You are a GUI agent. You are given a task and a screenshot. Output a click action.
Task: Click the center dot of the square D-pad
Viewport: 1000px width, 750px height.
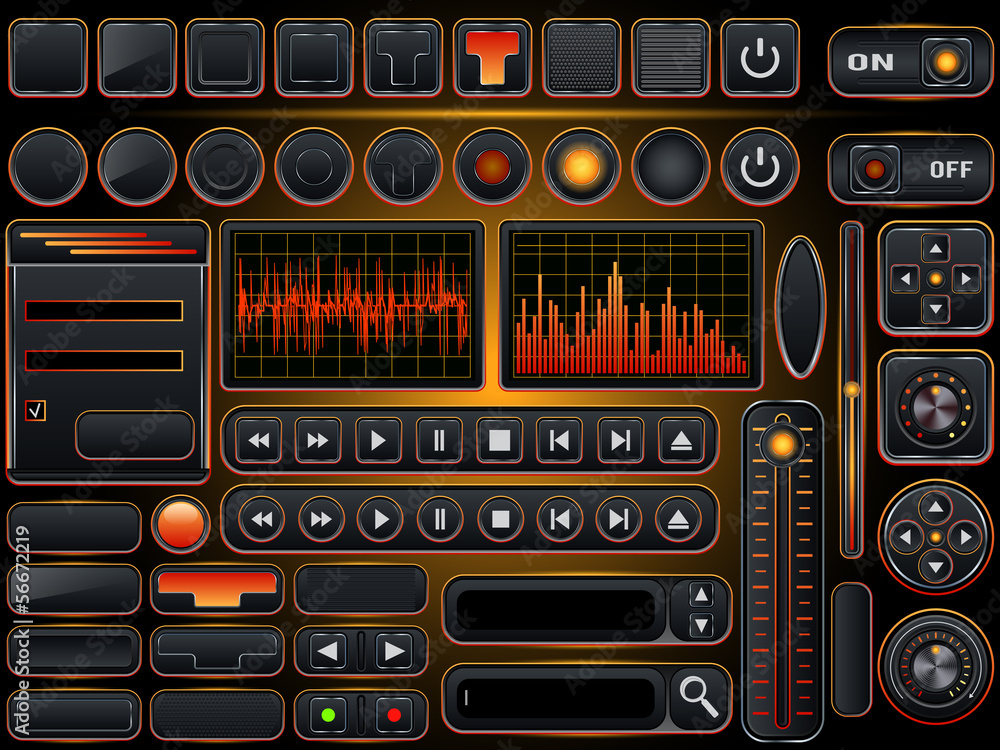coord(936,279)
